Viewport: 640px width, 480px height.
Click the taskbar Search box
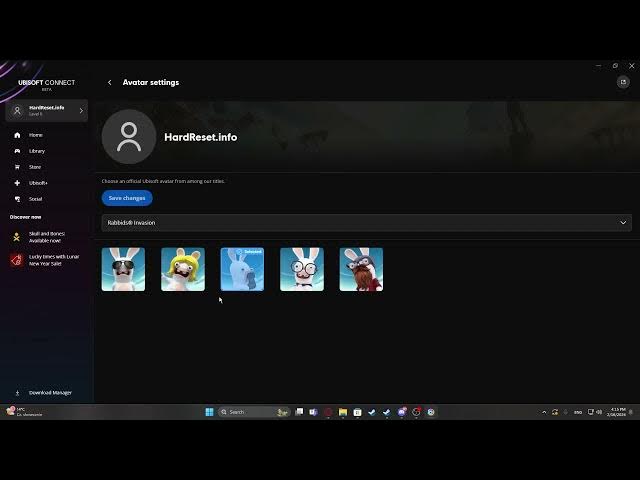[x=254, y=412]
